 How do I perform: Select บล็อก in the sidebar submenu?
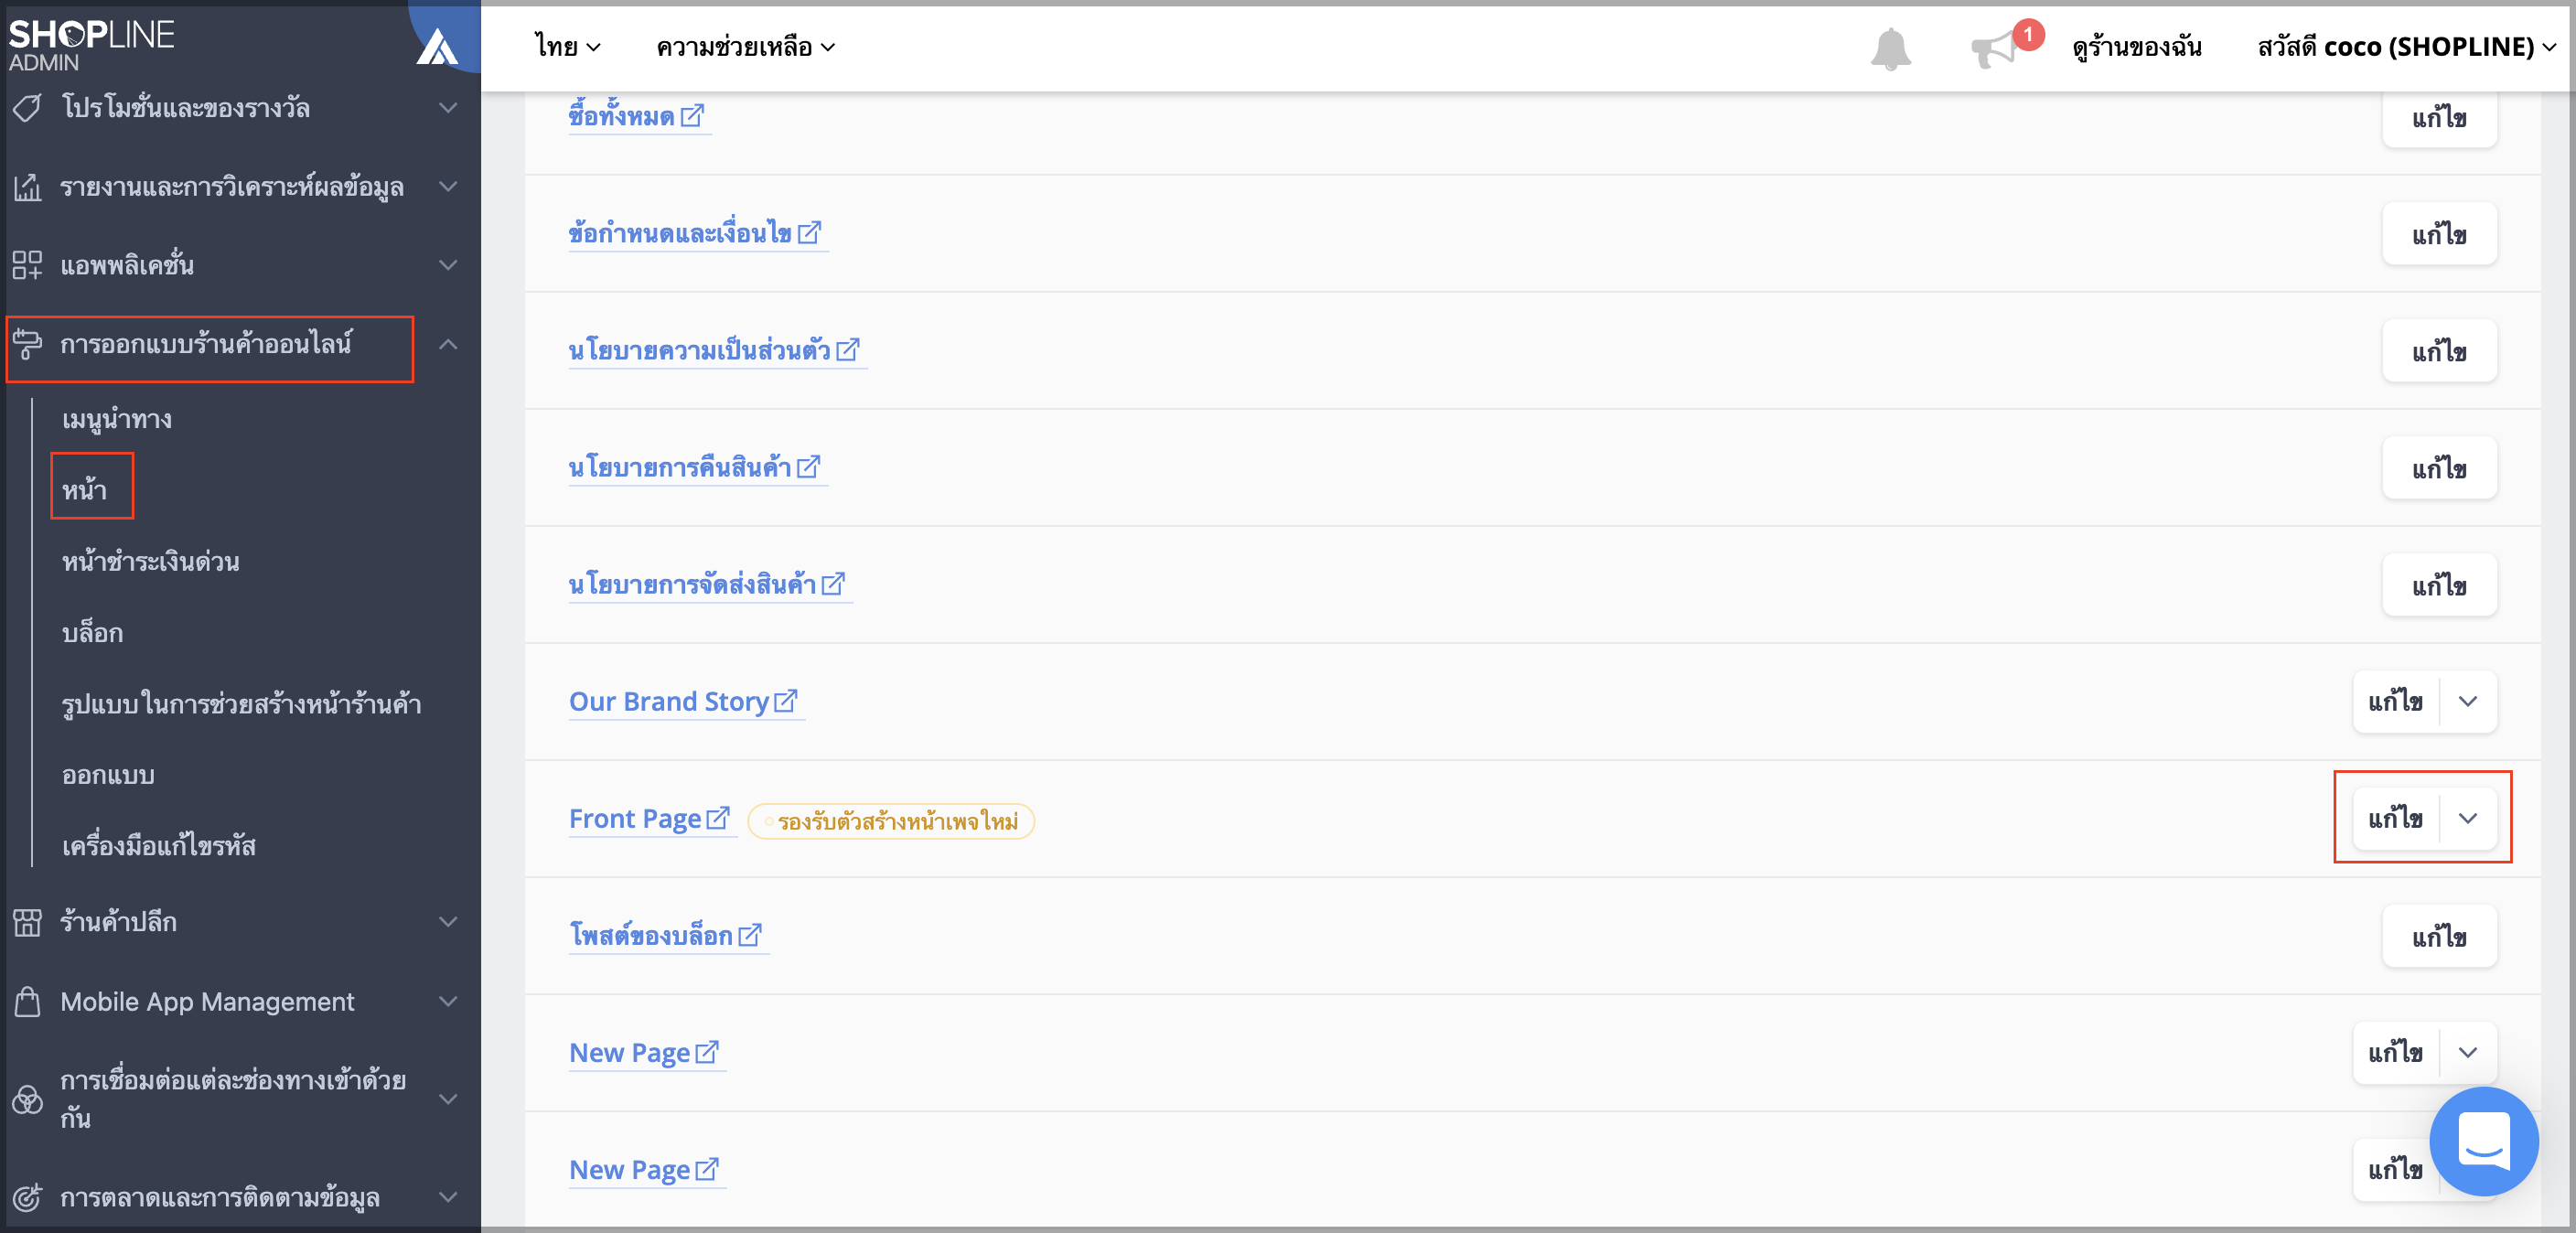tap(92, 632)
